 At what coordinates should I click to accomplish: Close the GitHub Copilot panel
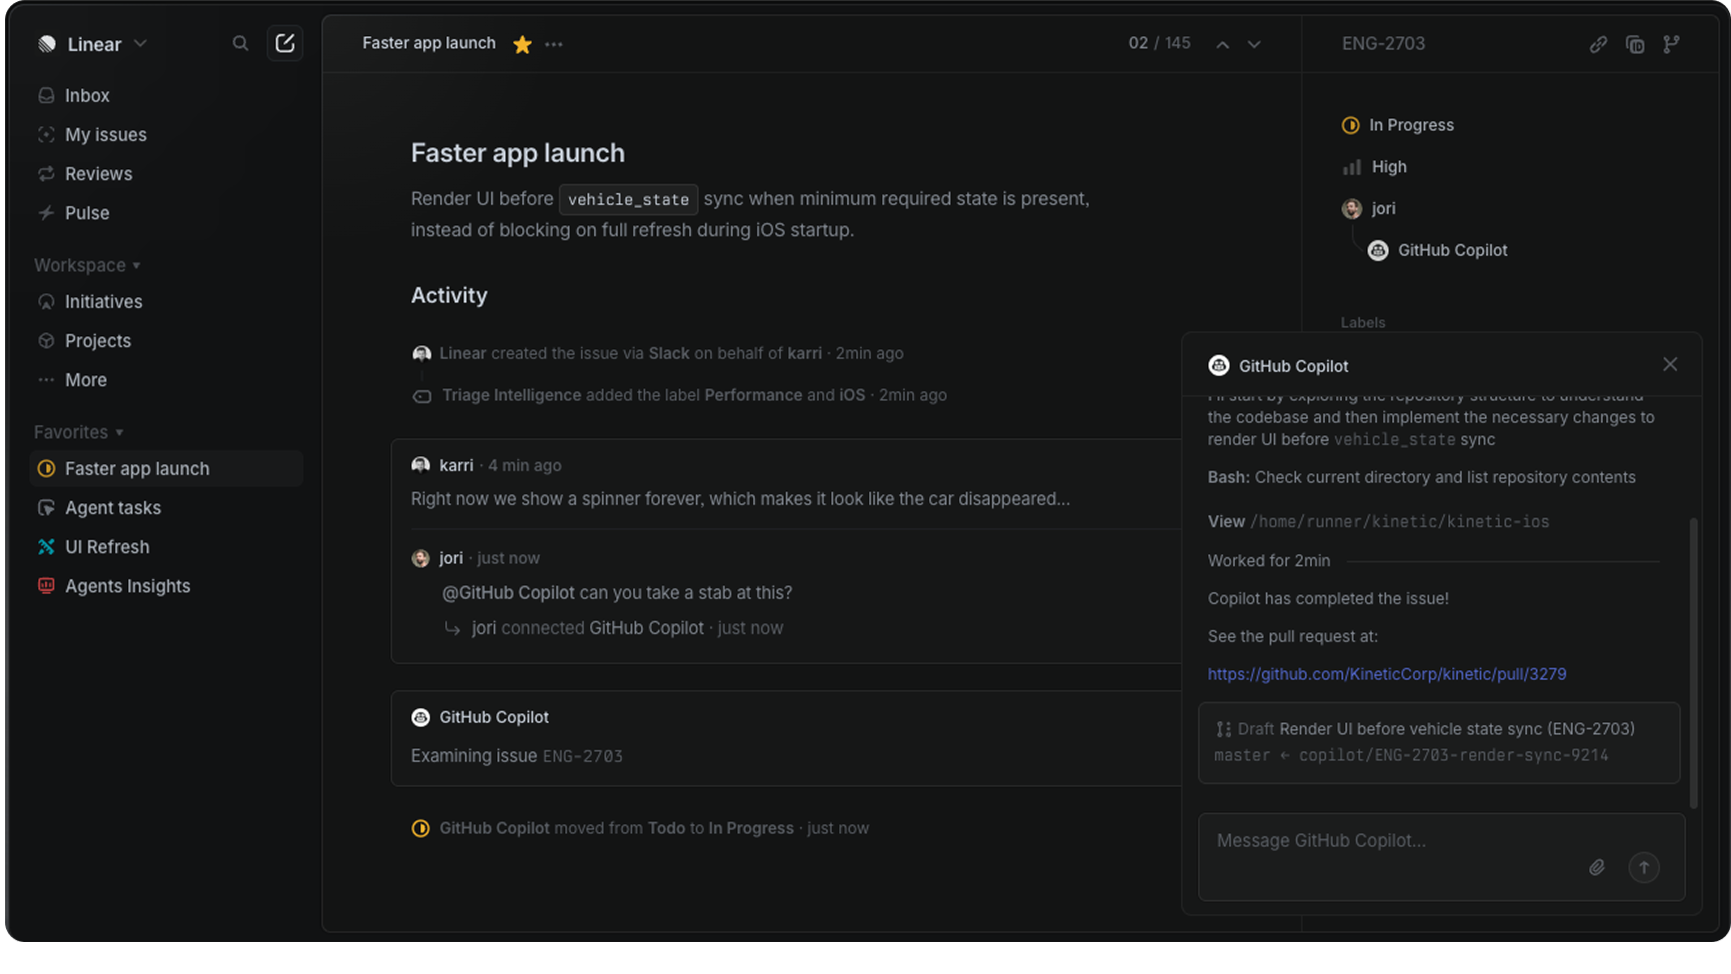tap(1670, 365)
